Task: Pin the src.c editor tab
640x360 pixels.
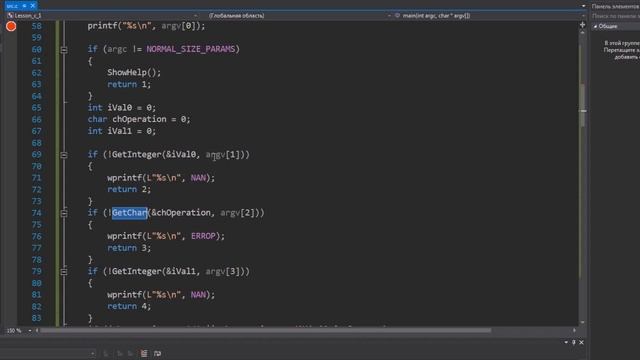Action: pos(24,6)
